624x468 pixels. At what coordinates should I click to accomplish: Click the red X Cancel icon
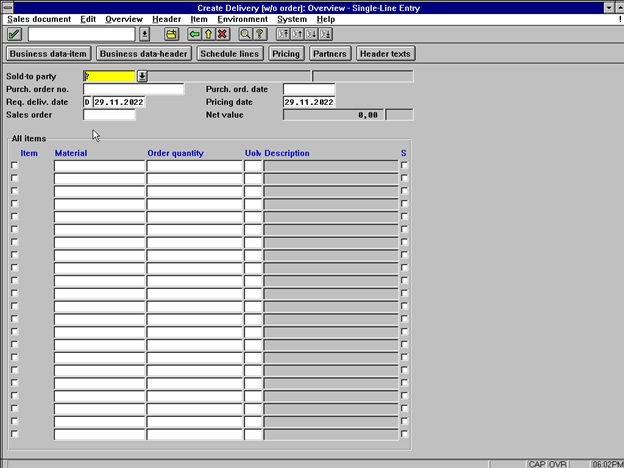pyautogui.click(x=222, y=34)
